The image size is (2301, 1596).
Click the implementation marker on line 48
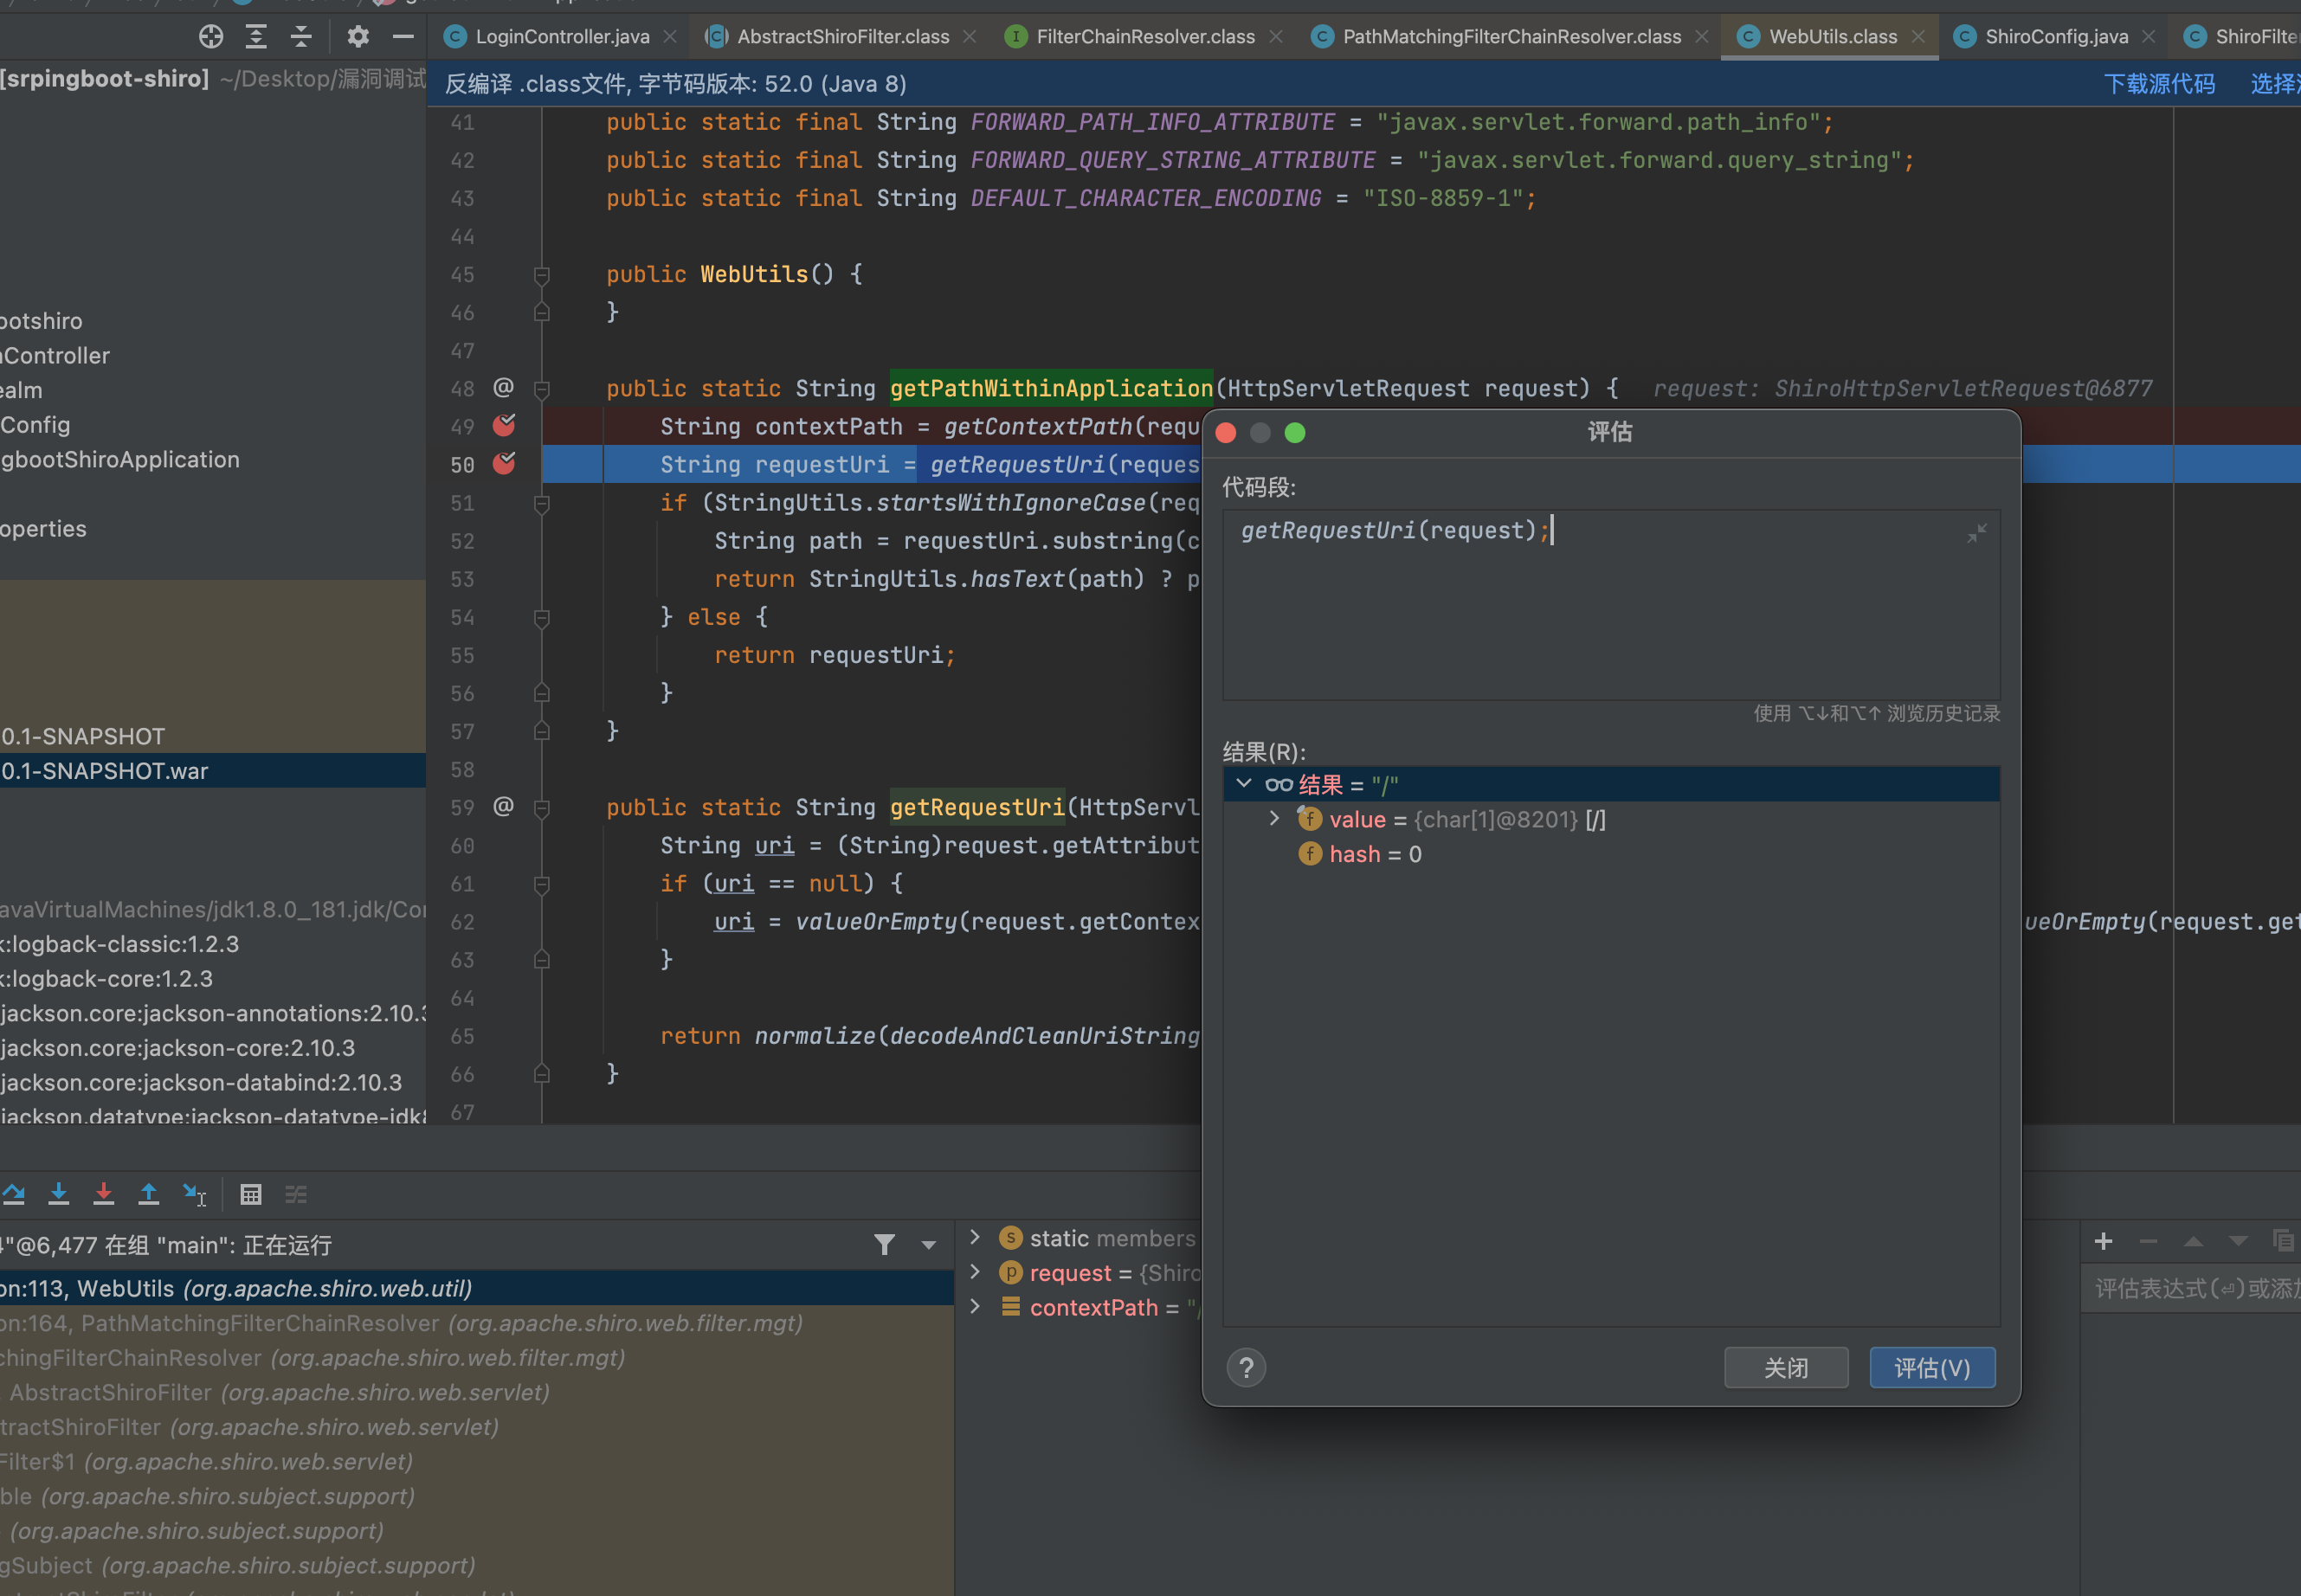coord(504,387)
